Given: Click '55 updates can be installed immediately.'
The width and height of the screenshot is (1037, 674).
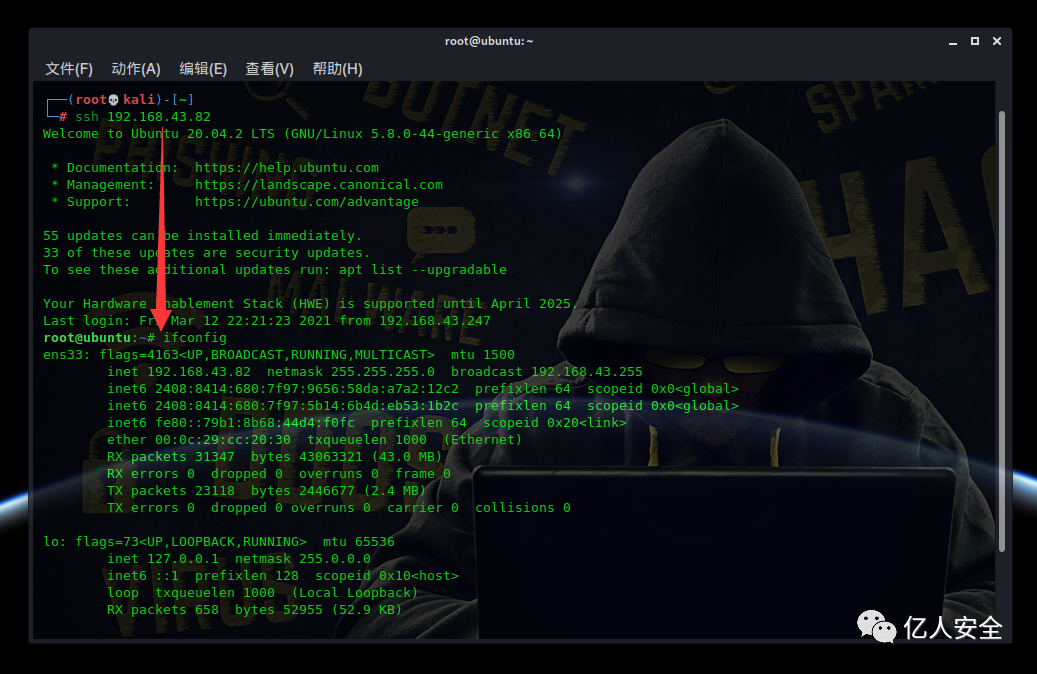Looking at the screenshot, I should (202, 235).
